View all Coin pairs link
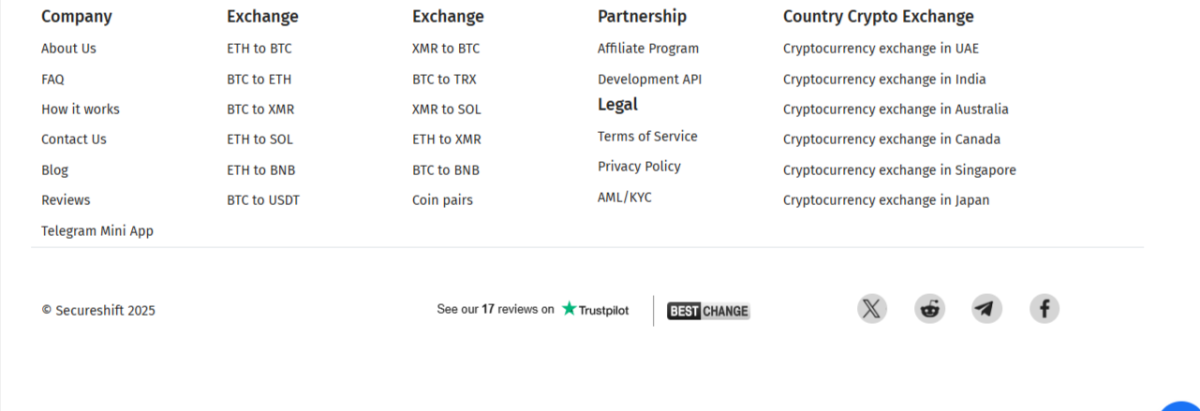Screen dimensions: 1200x411 pos(442,200)
